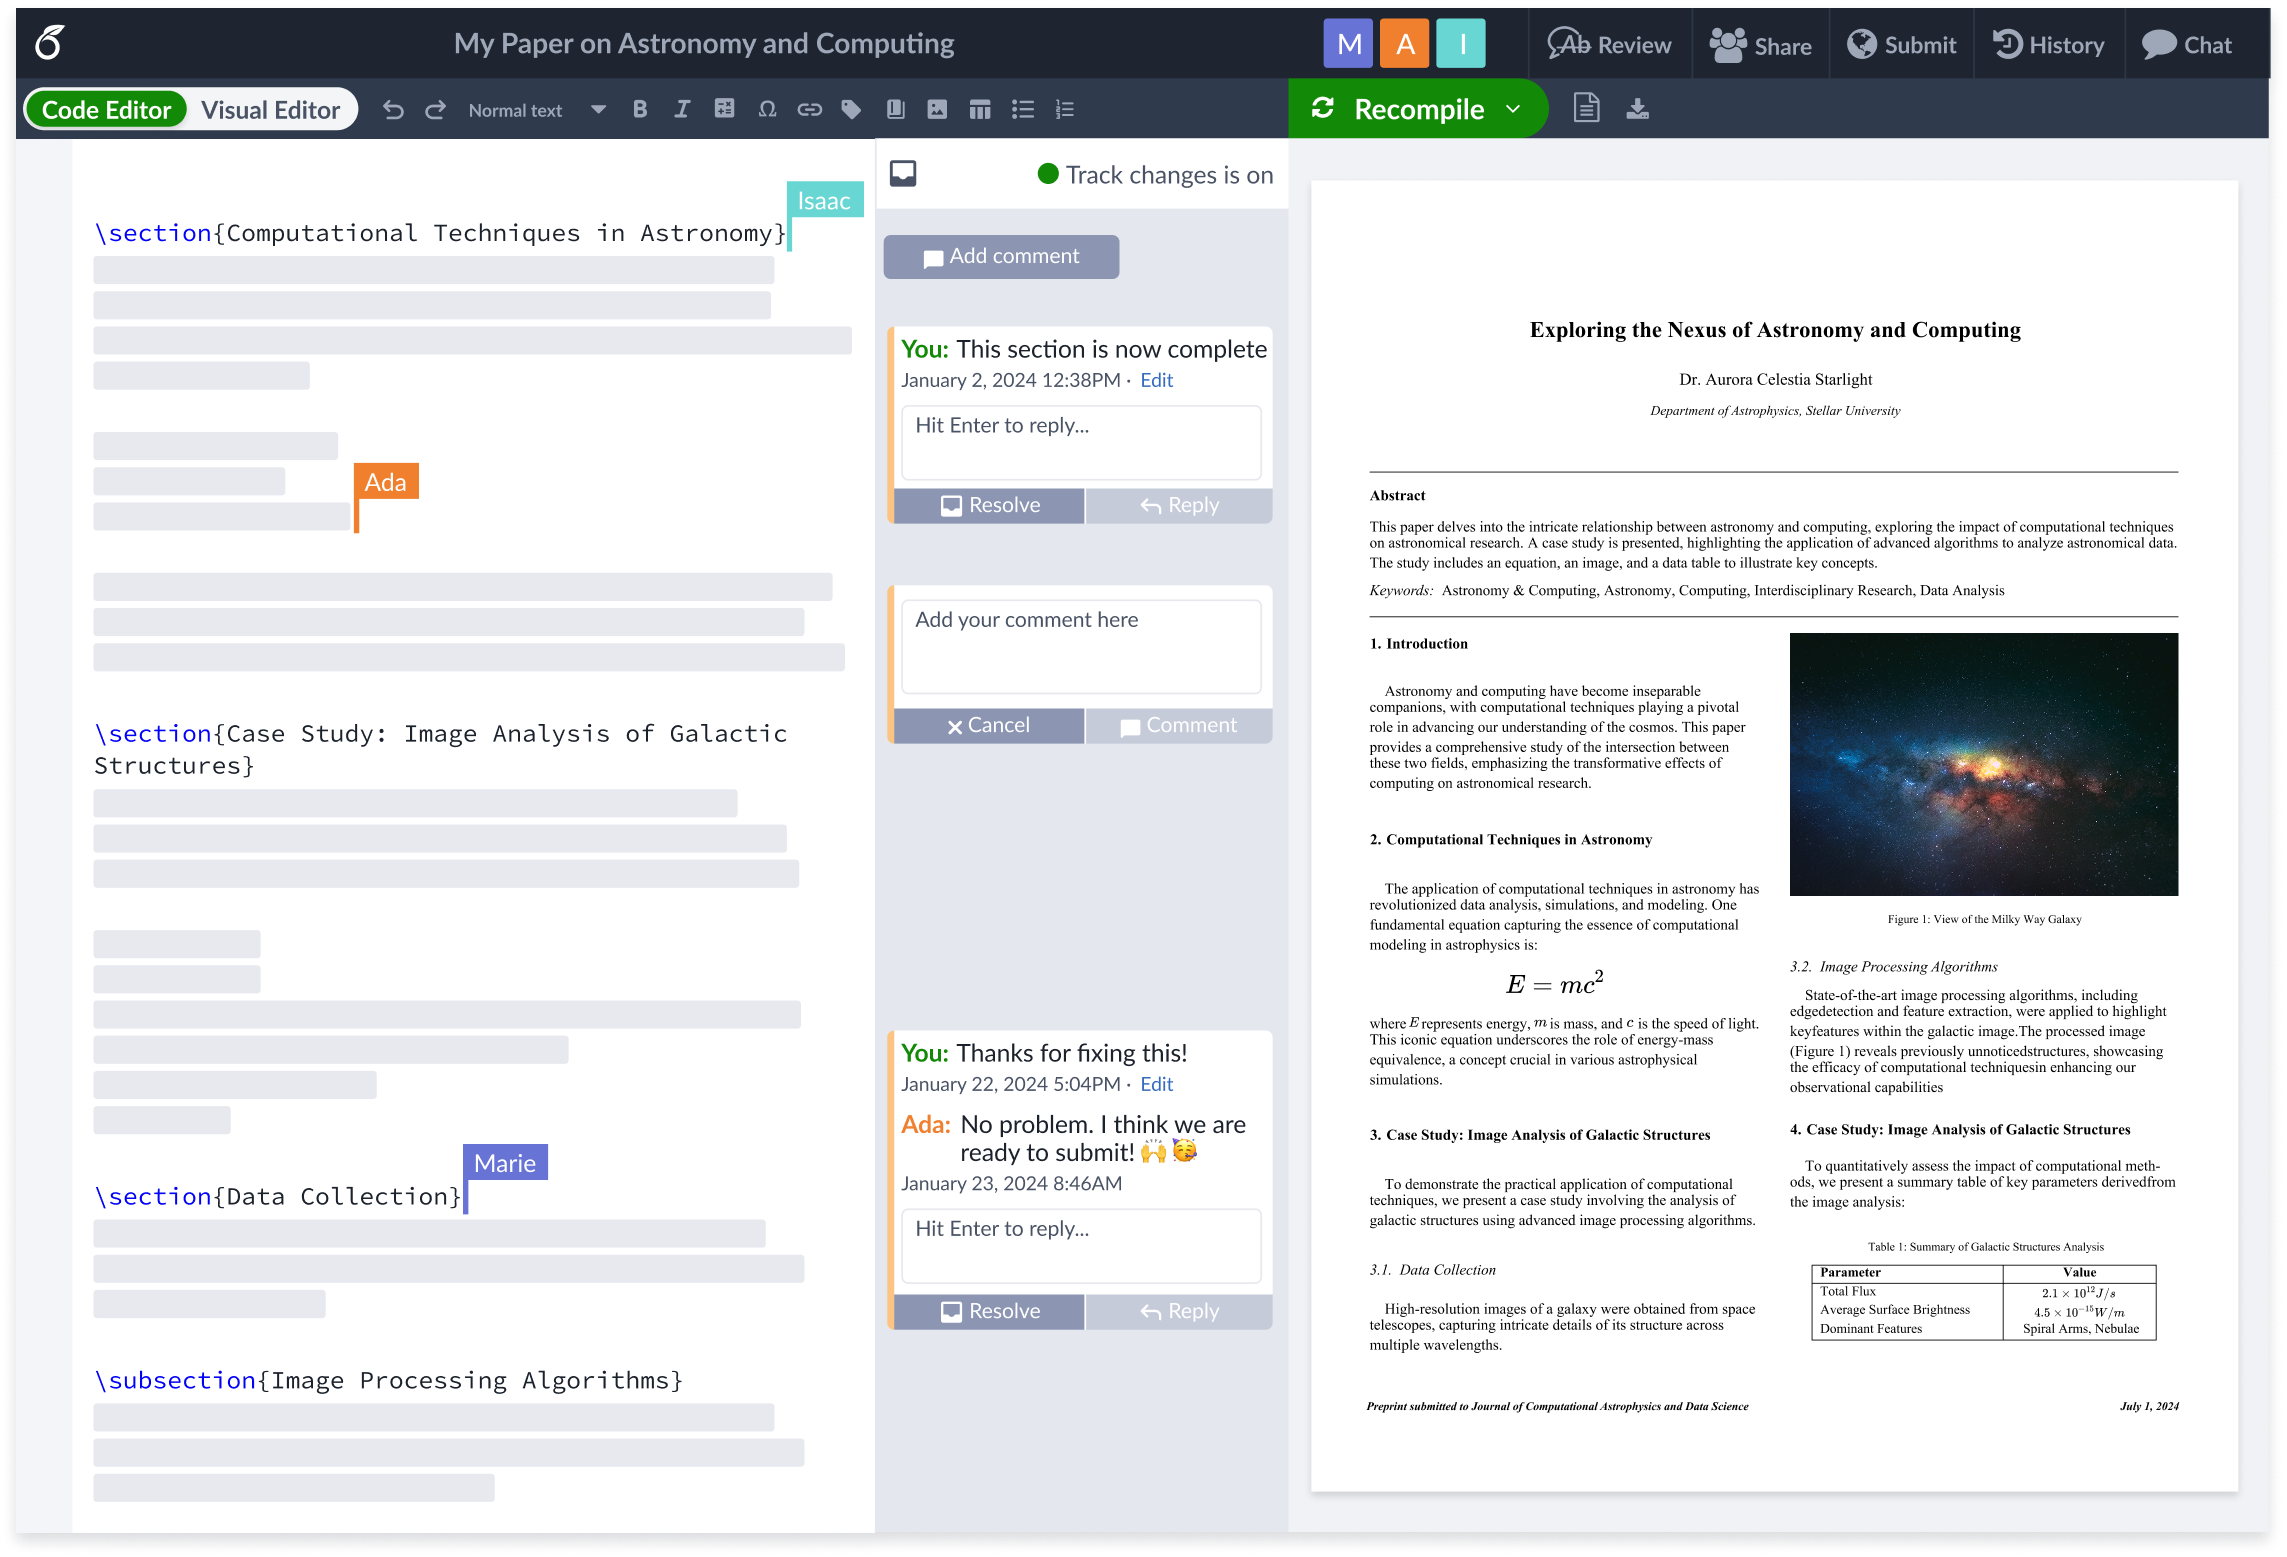This screenshot has height=1557, width=2287.
Task: Resolve the 'Thanks for fixing this!' comment
Action: 988,1311
